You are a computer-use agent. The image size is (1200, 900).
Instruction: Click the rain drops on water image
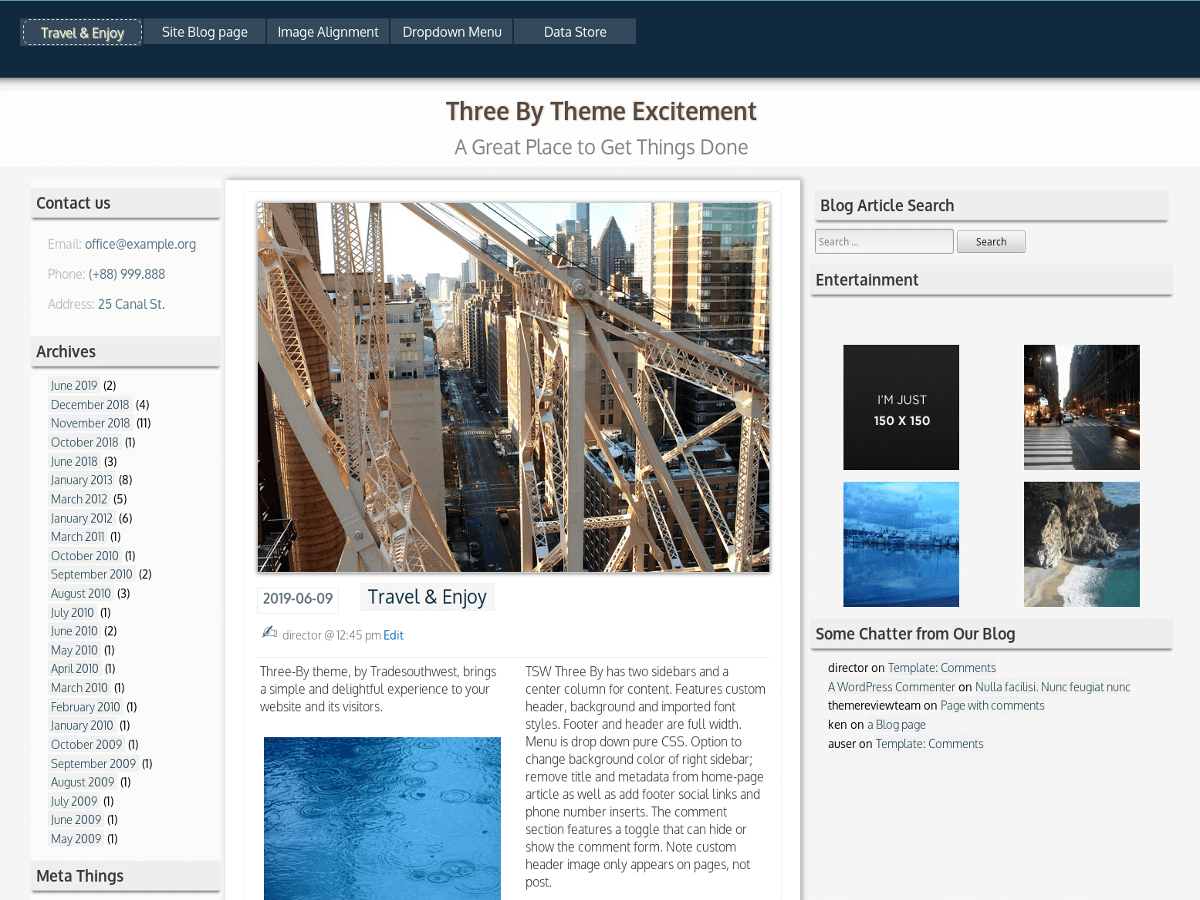click(x=382, y=818)
